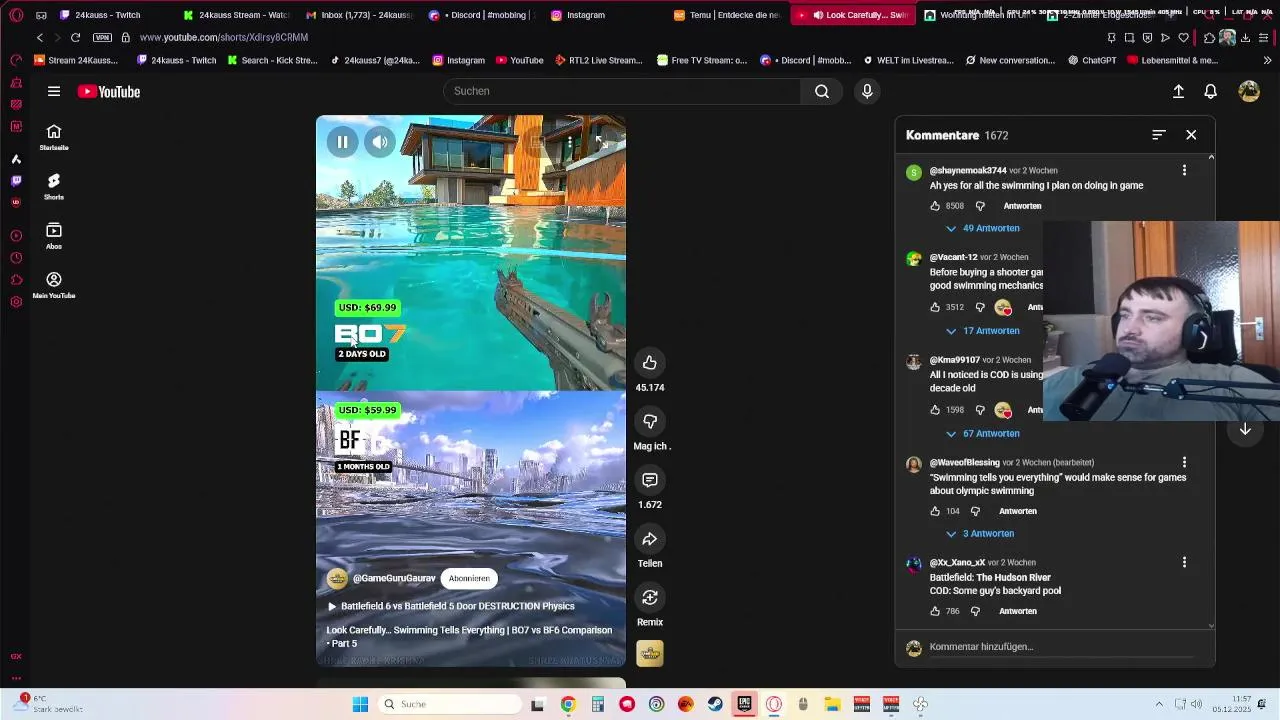
Task: Share the Short via Teilen
Action: (x=650, y=540)
